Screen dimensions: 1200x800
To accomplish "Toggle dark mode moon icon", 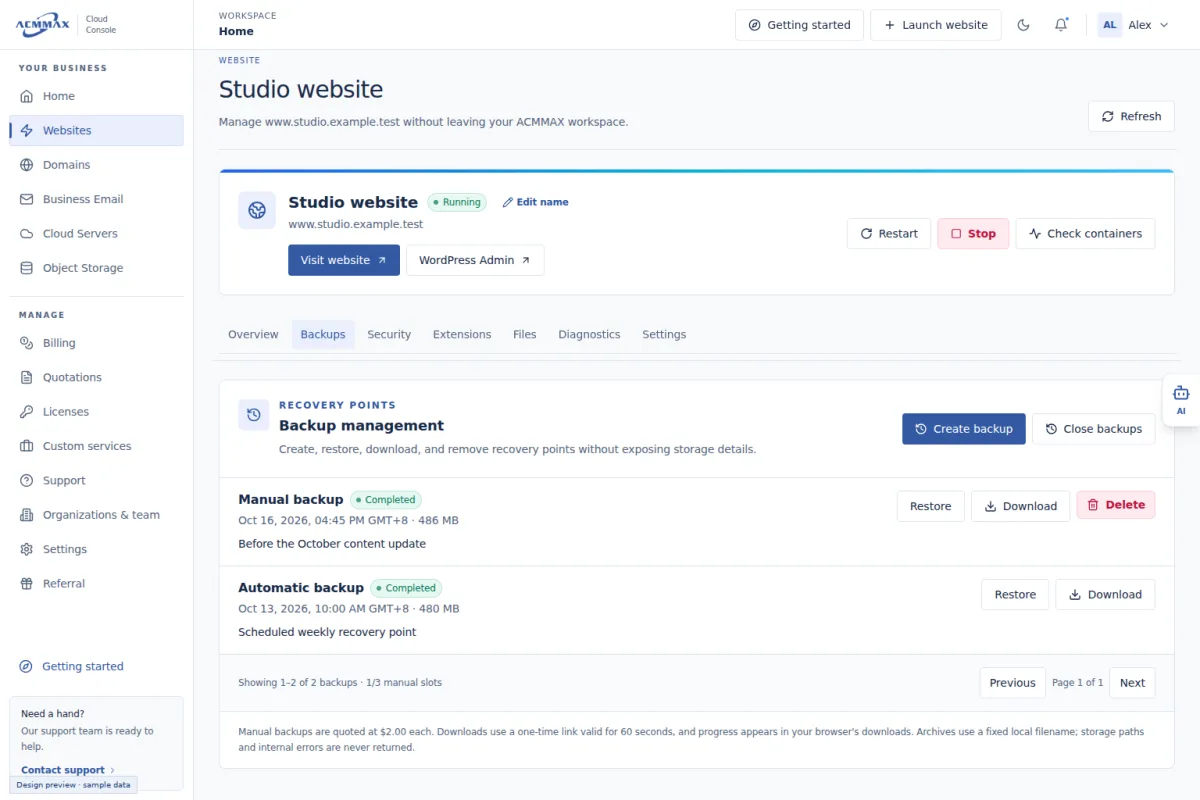I will pyautogui.click(x=1023, y=25).
